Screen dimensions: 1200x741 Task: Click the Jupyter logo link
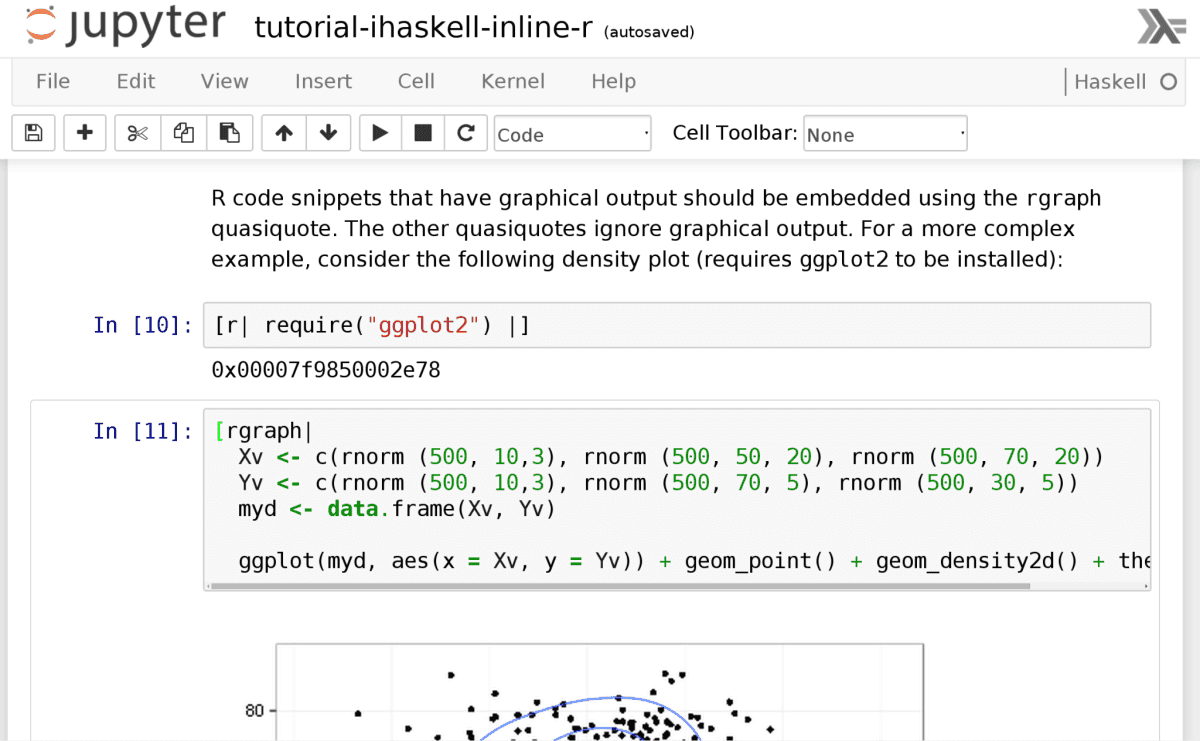[x=125, y=27]
